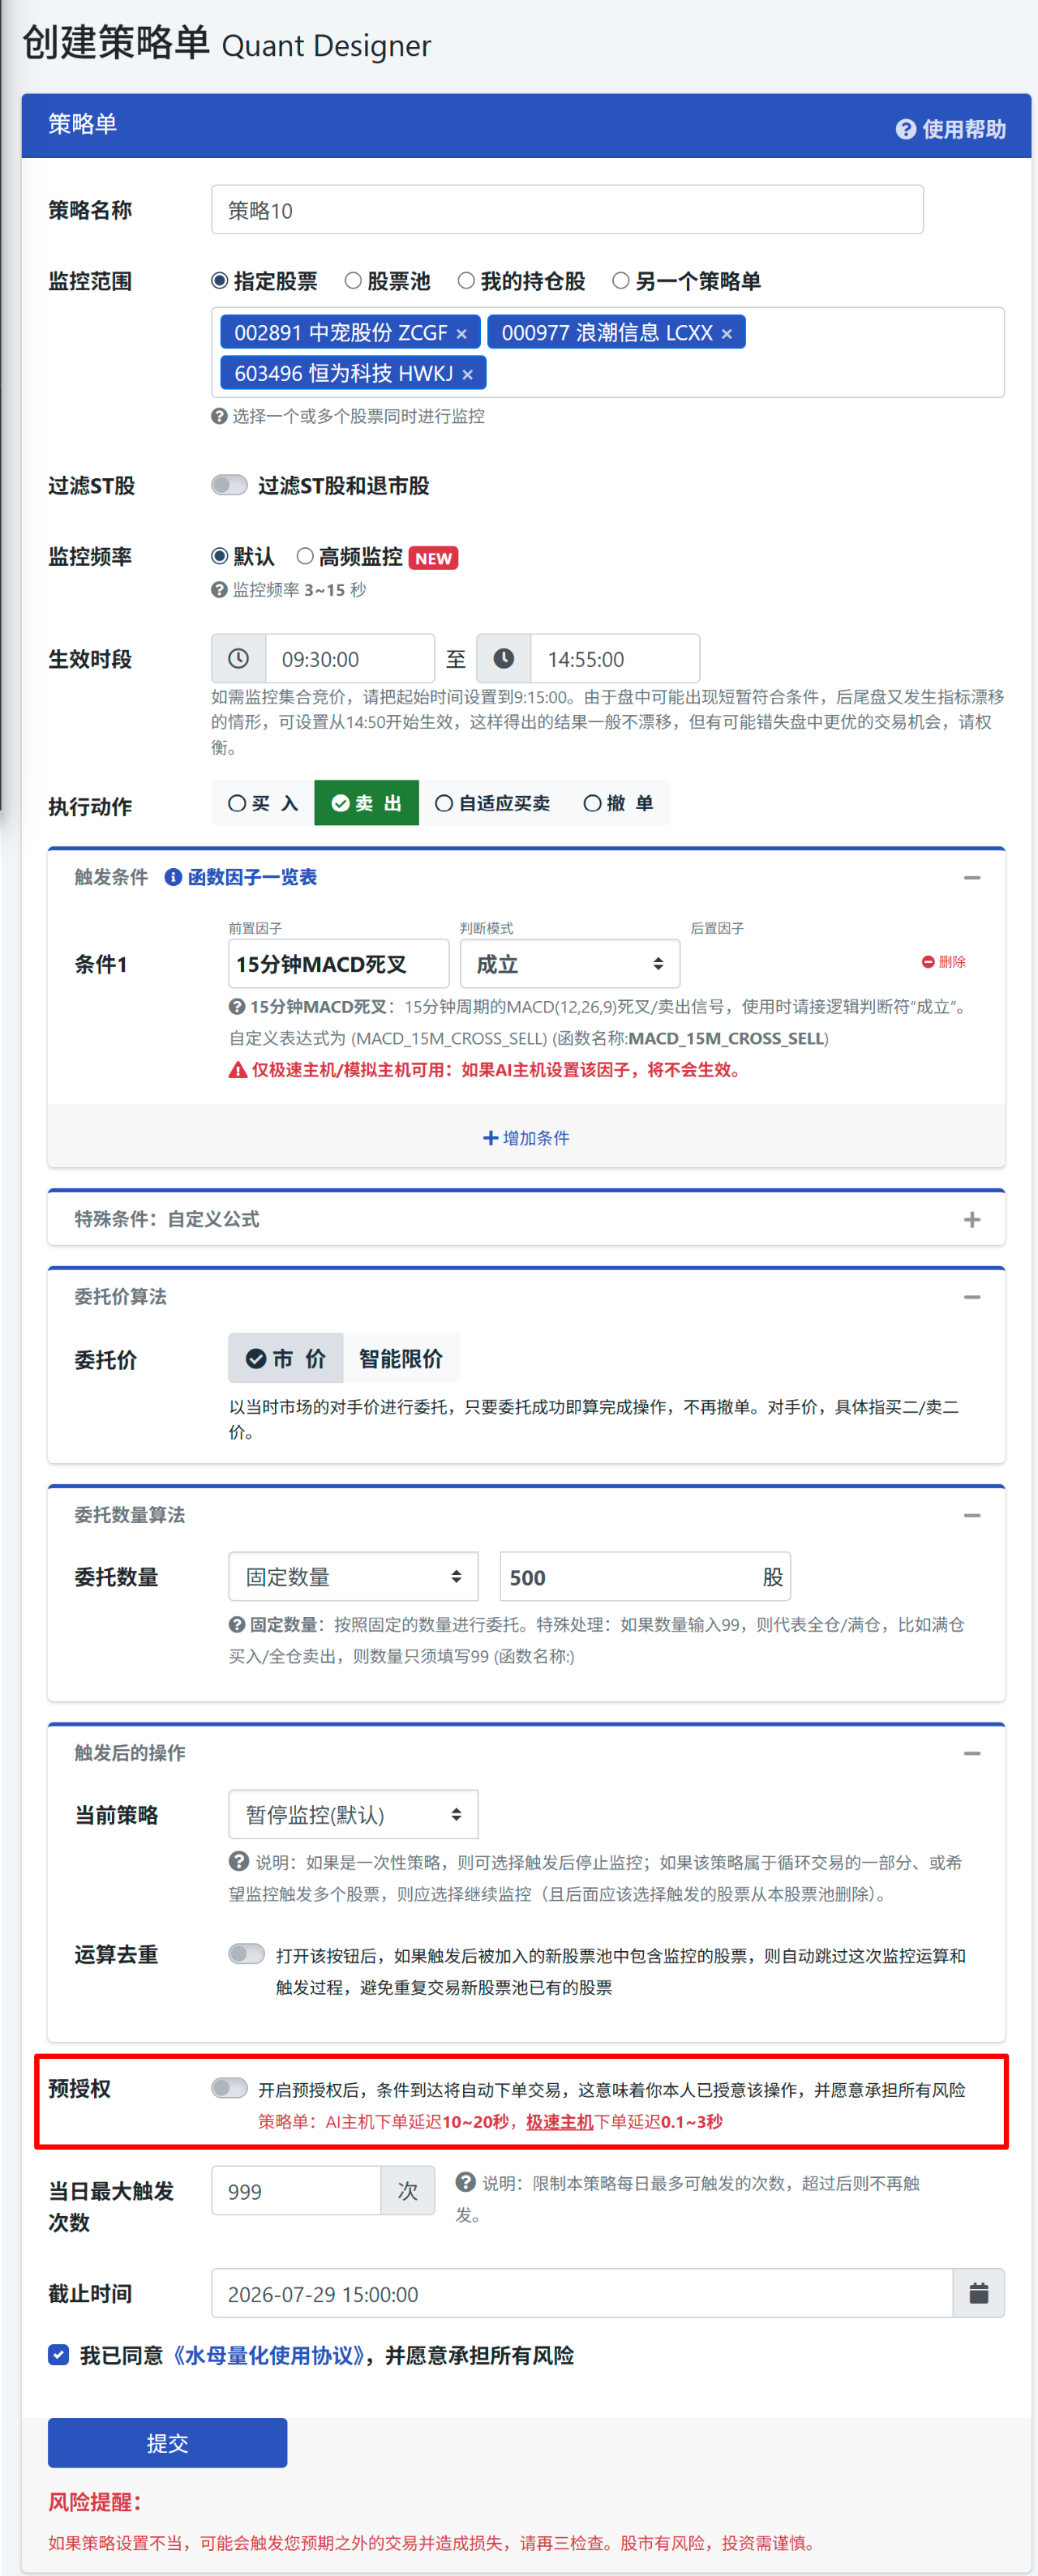Toggle the 预授权 switch
The width and height of the screenshot is (1038, 2576).
(x=229, y=2088)
